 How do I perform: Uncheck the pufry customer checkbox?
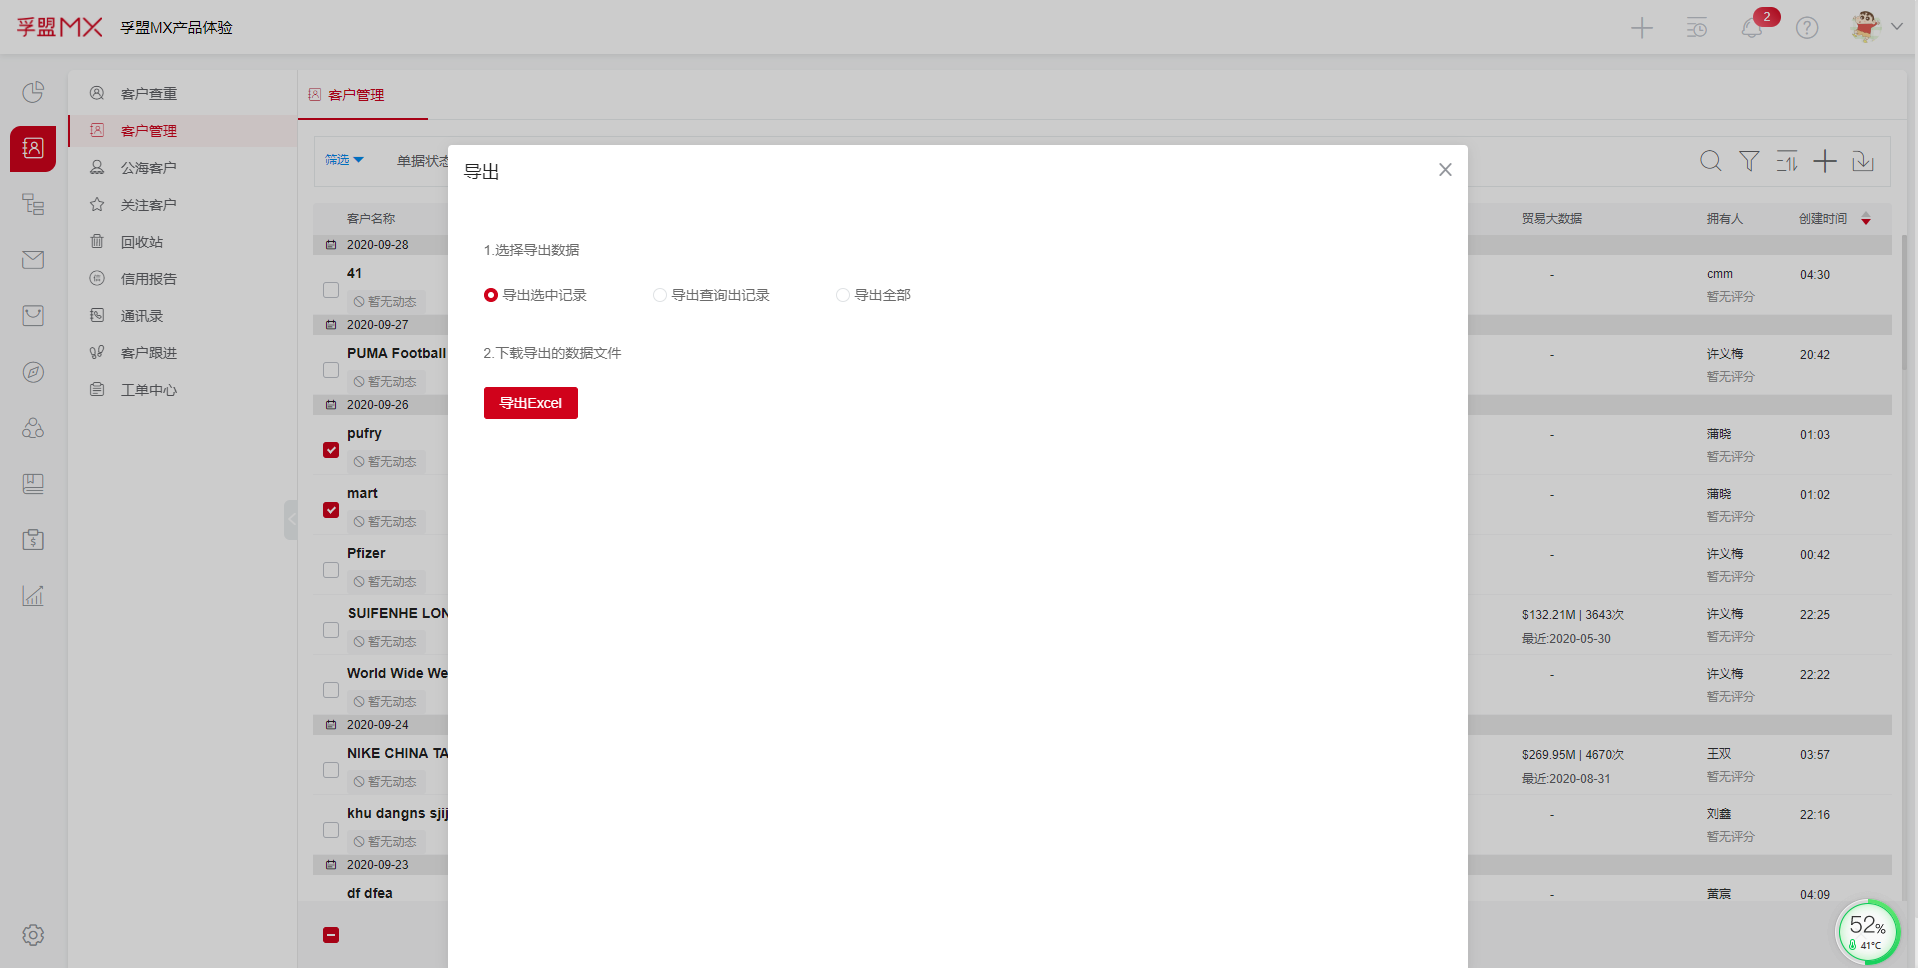331,450
